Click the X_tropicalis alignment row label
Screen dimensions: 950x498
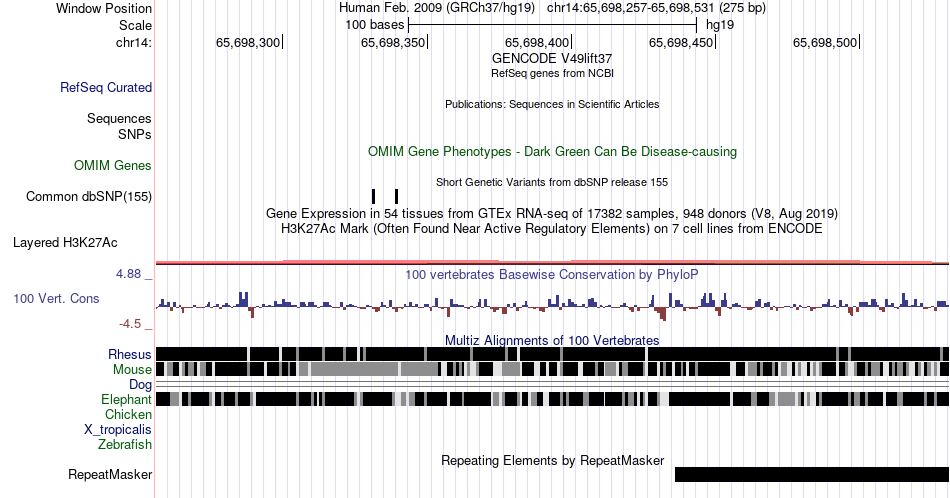pos(118,430)
